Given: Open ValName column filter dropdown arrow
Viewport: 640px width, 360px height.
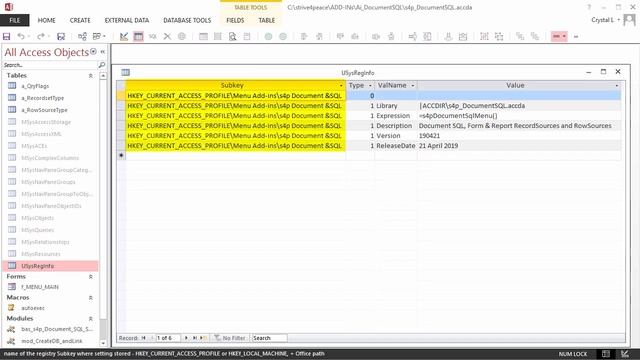Looking at the screenshot, I should (413, 85).
